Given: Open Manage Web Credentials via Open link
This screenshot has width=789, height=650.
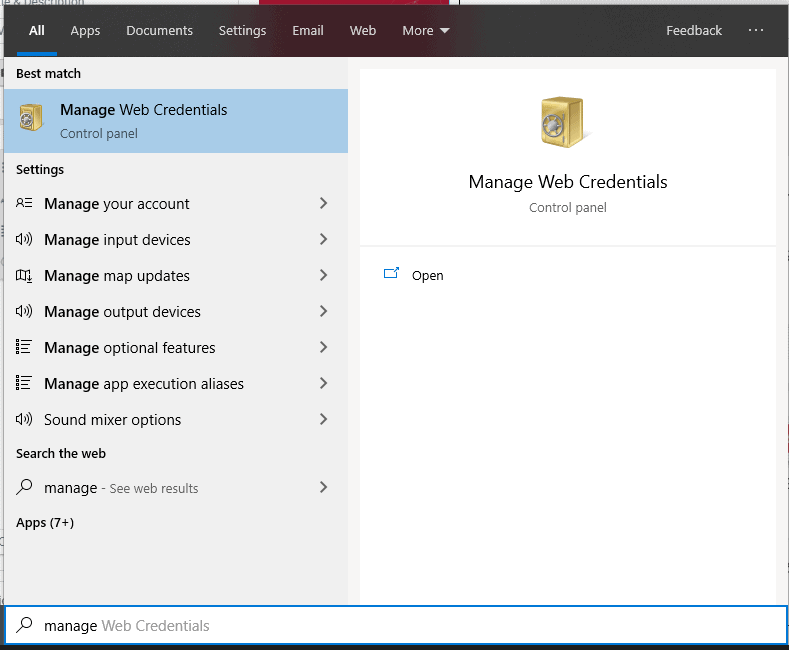Looking at the screenshot, I should click(x=427, y=276).
